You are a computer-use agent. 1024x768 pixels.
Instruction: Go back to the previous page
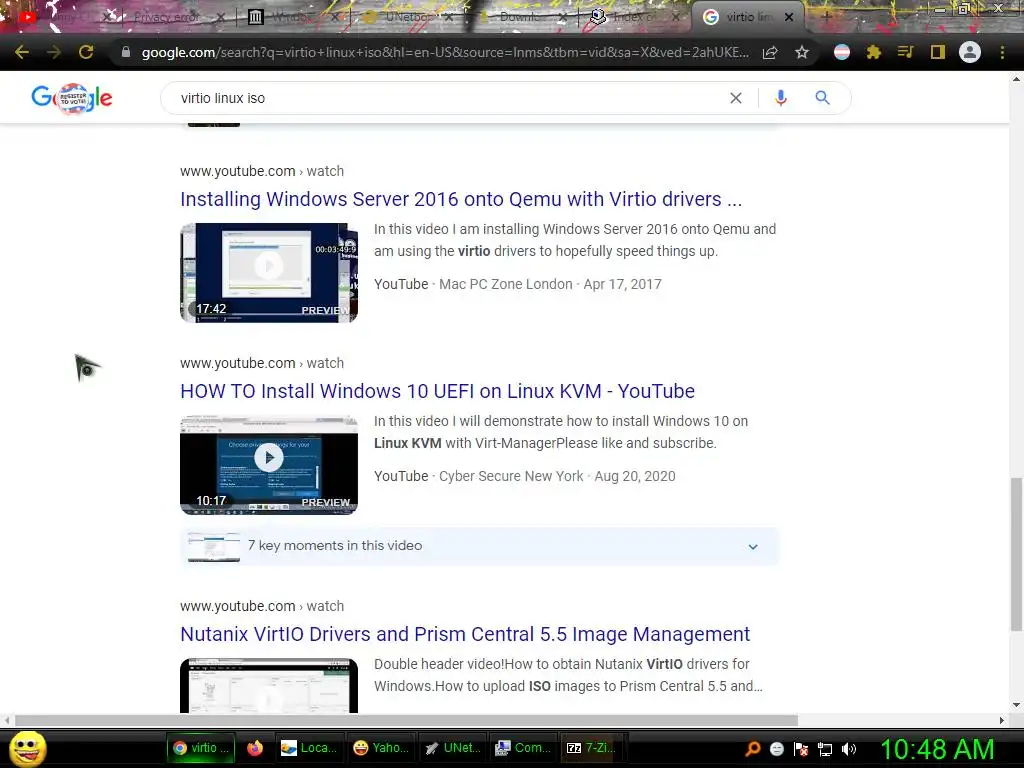coord(22,52)
